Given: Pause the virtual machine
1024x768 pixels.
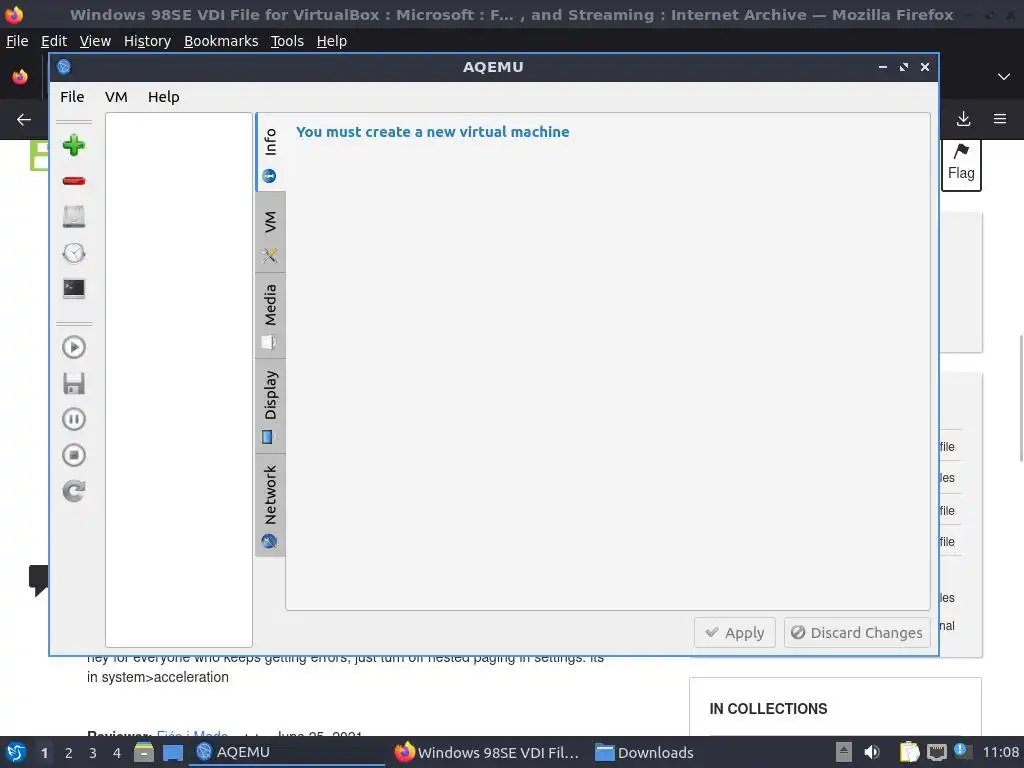Looking at the screenshot, I should tap(74, 419).
